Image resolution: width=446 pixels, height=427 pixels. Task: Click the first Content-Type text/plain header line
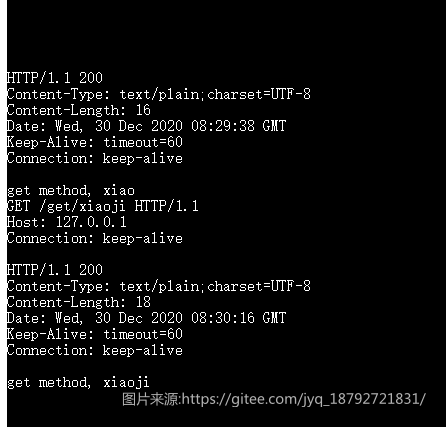click(x=159, y=94)
